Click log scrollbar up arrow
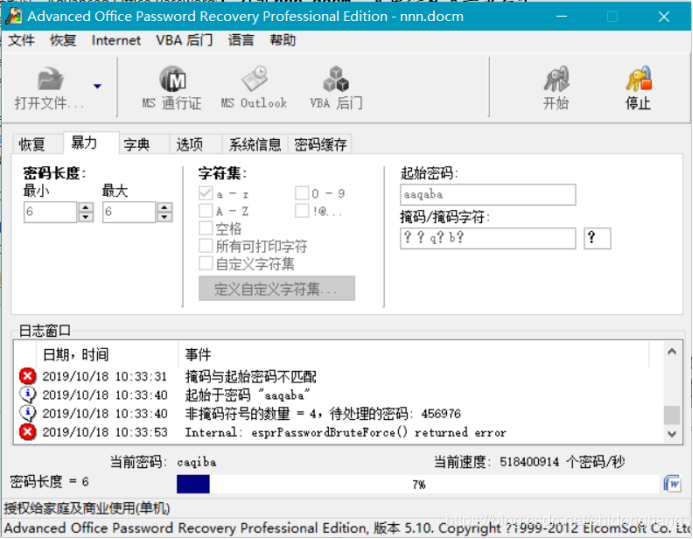The height and width of the screenshot is (539, 693). pos(672,352)
